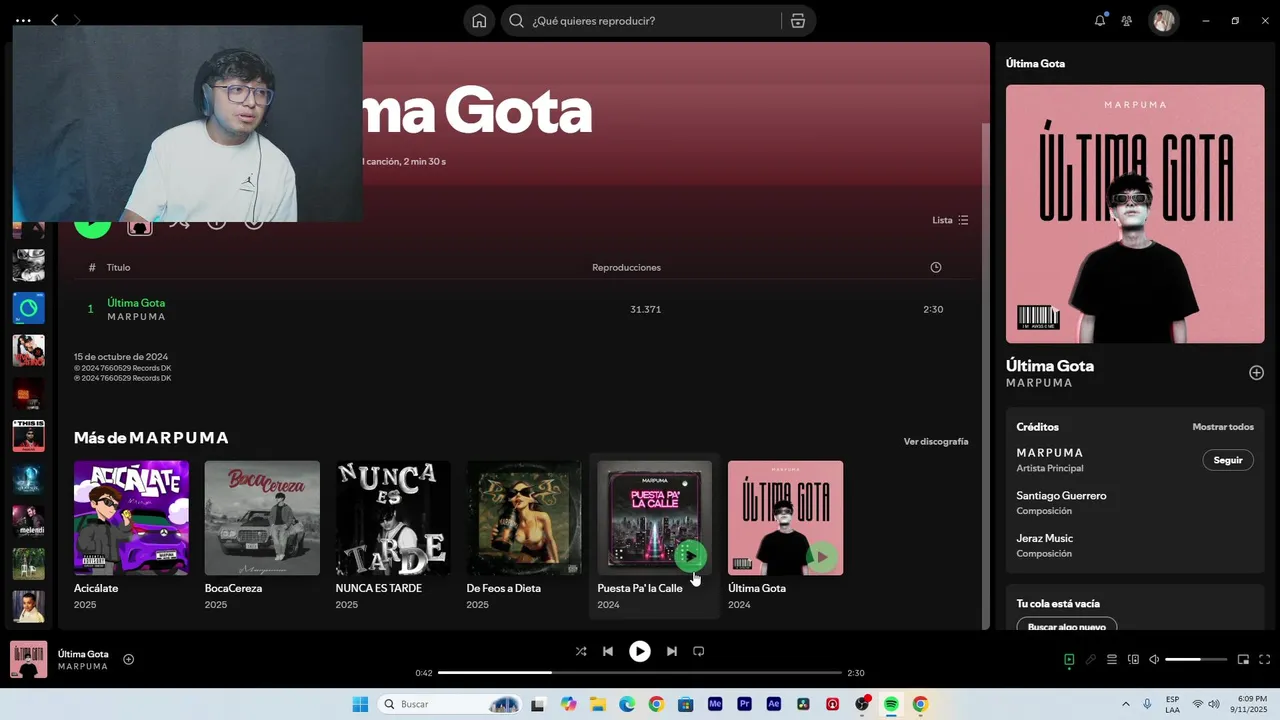This screenshot has height=720, width=1280.
Task: Open the queue icon
Action: (x=1112, y=659)
